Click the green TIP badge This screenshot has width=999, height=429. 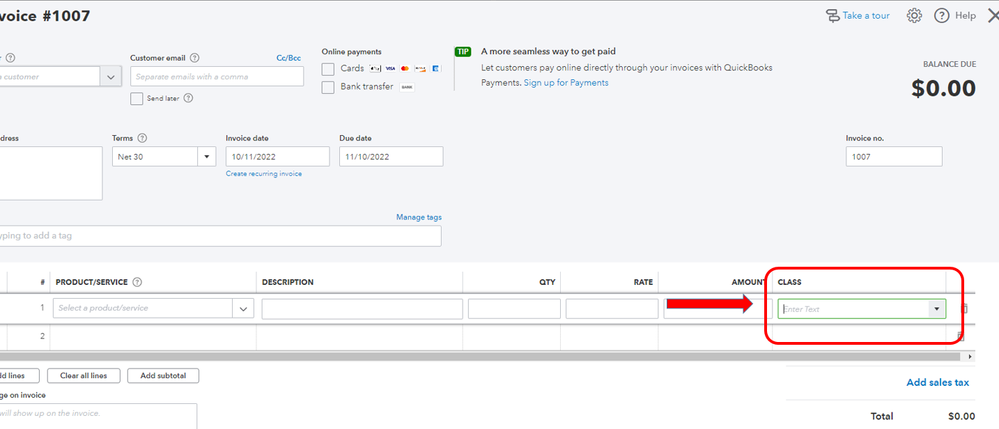pyautogui.click(x=463, y=52)
